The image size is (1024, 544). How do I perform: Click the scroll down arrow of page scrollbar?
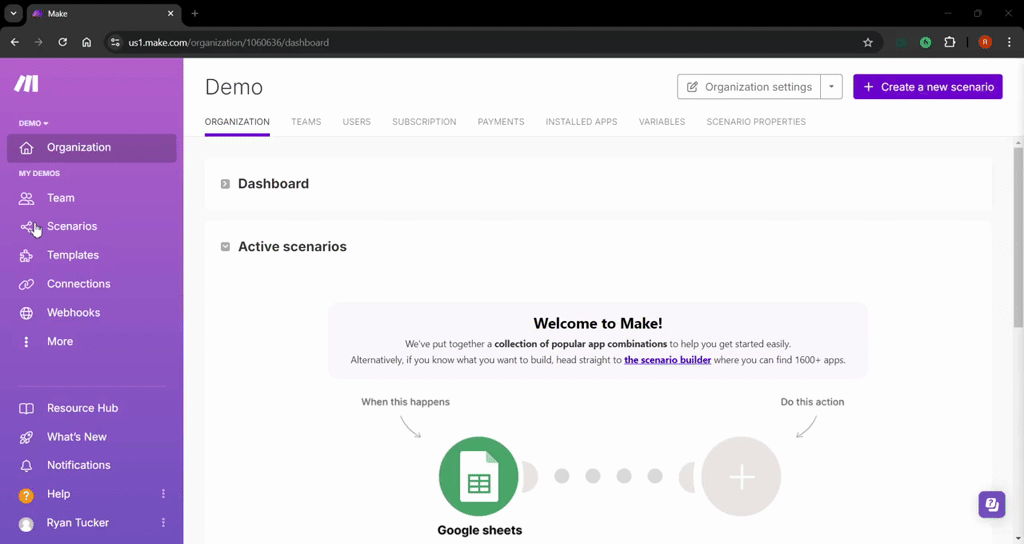click(x=1018, y=538)
